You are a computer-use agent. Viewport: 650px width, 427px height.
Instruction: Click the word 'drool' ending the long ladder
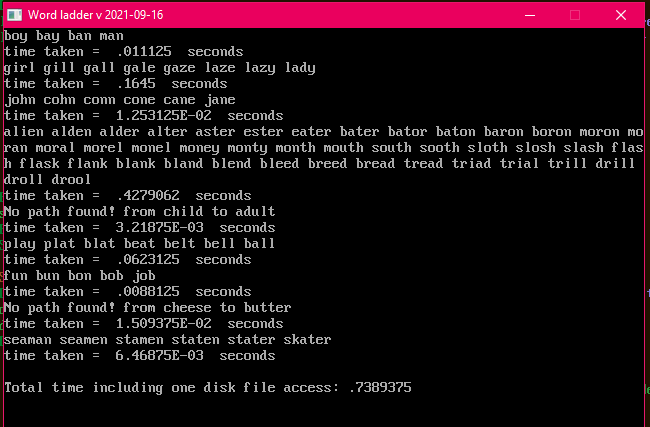click(71, 180)
